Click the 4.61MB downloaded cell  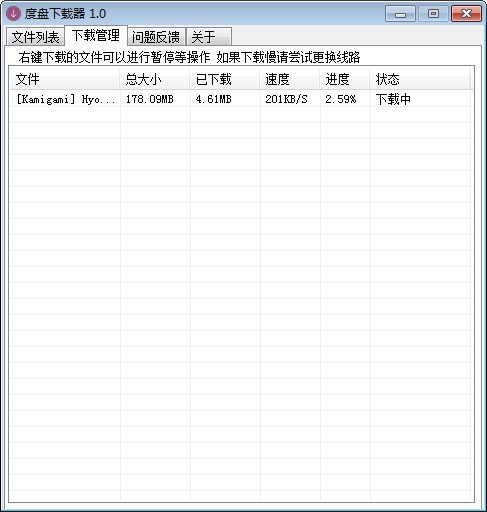coord(214,99)
